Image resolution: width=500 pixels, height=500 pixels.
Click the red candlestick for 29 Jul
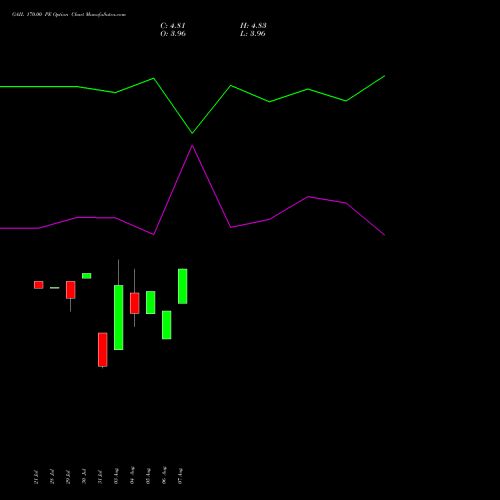(x=71, y=290)
